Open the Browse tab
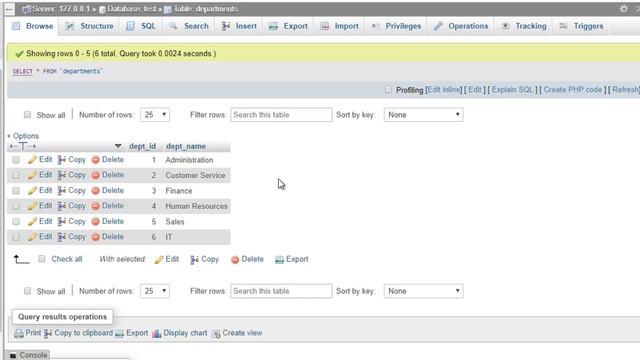This screenshot has height=360, width=640. click(33, 26)
